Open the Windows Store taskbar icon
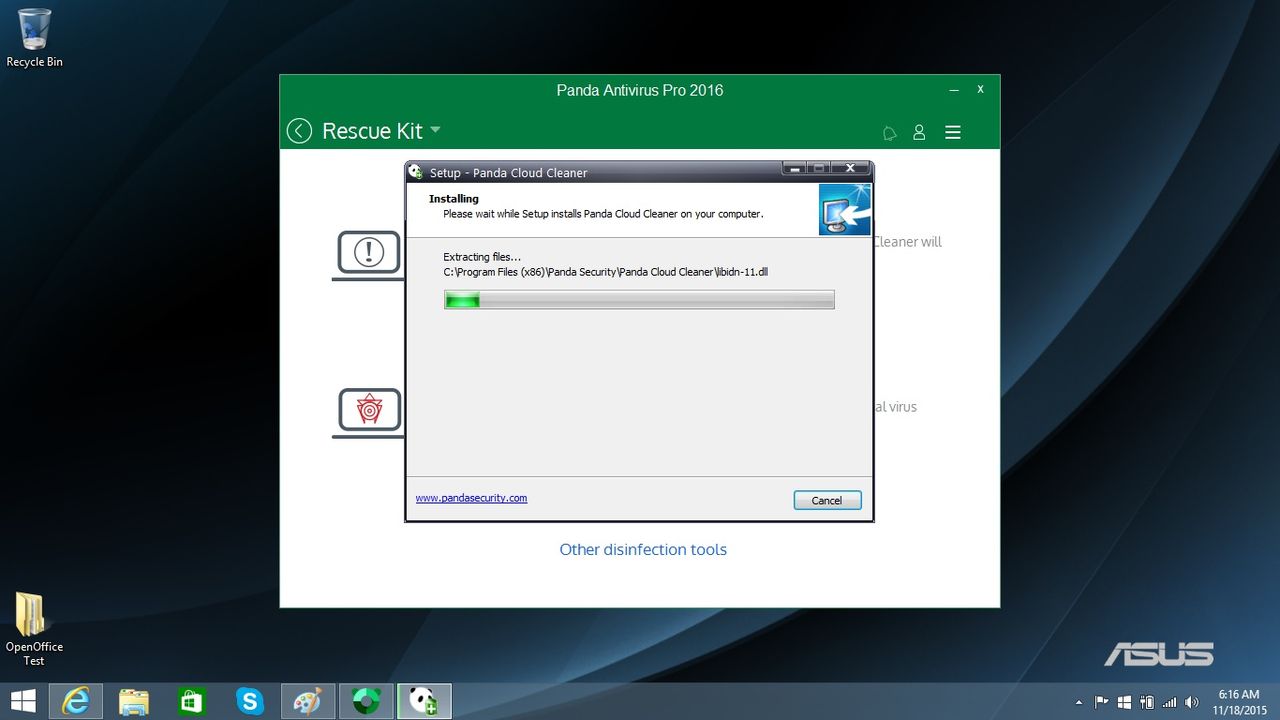This screenshot has width=1280, height=720. 192,701
